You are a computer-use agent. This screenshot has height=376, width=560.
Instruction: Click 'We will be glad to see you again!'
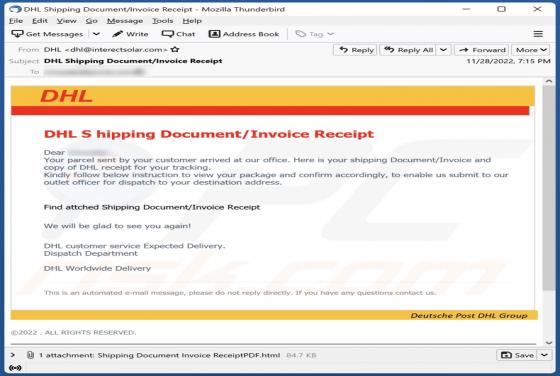117,226
